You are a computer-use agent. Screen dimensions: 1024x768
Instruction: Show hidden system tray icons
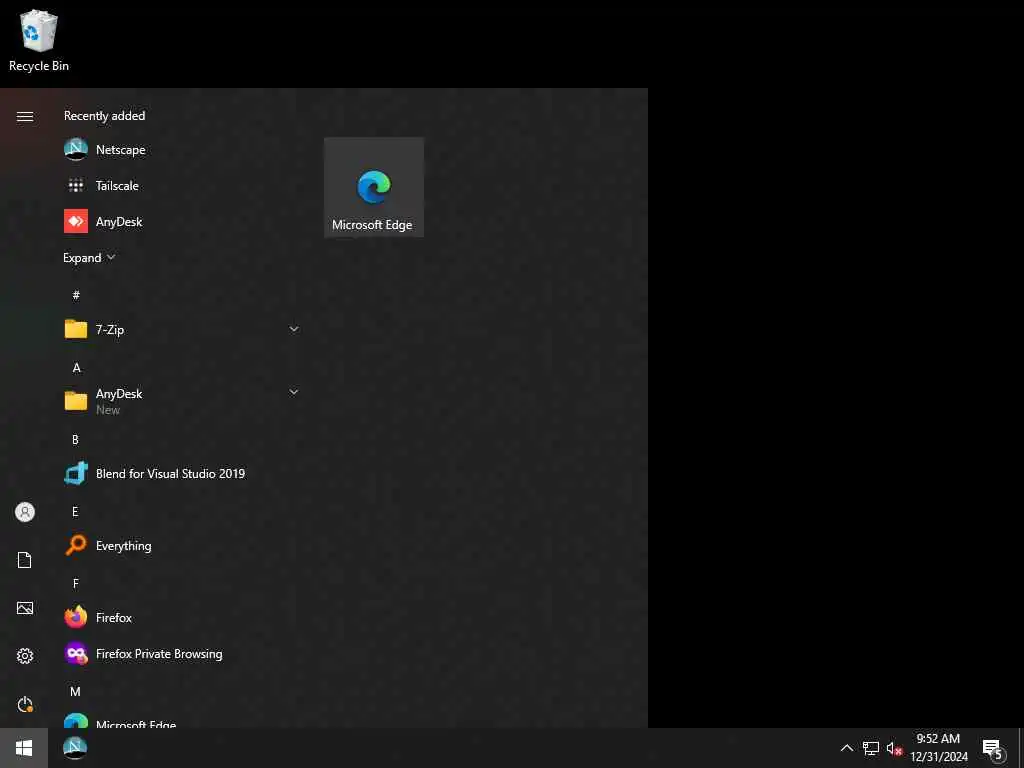[x=846, y=748]
